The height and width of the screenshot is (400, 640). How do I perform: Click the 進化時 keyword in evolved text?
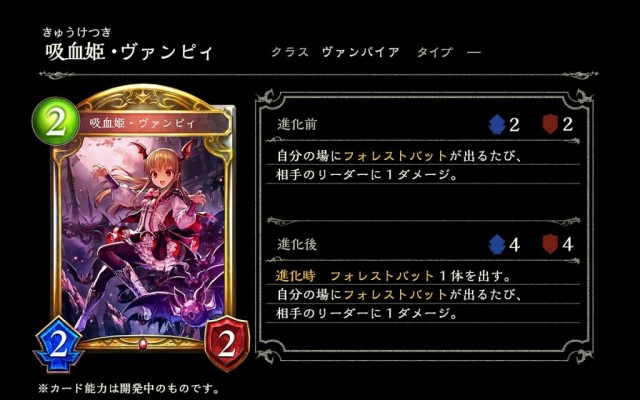[x=296, y=276]
